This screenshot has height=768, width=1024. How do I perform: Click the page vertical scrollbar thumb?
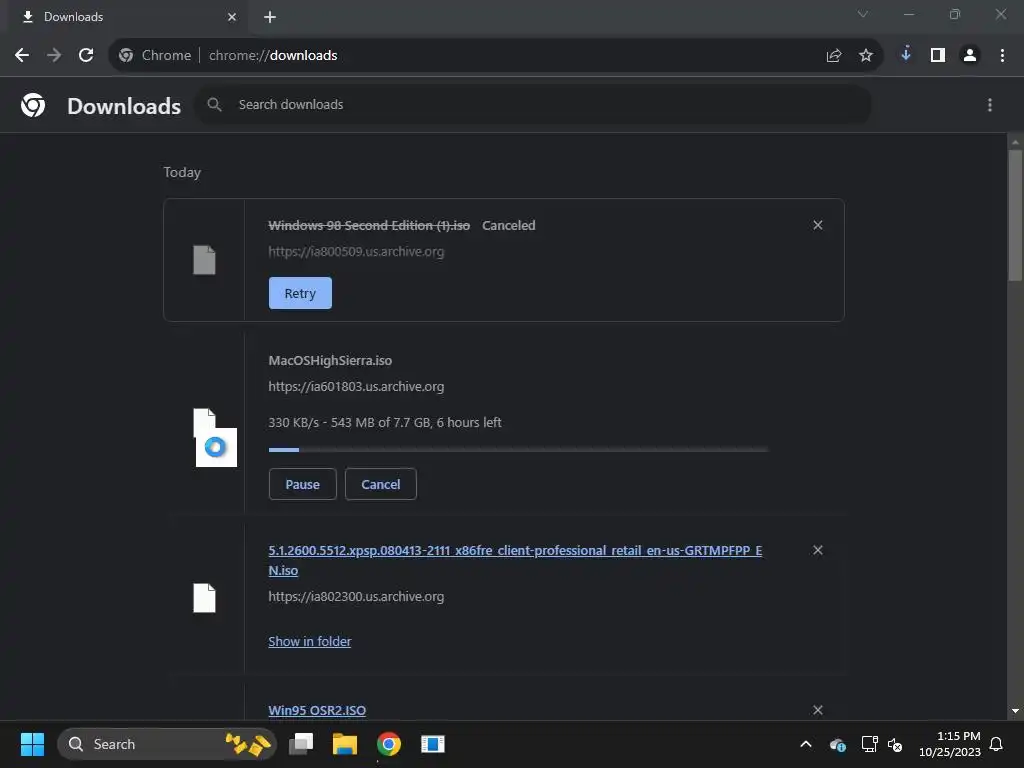pyautogui.click(x=1015, y=216)
